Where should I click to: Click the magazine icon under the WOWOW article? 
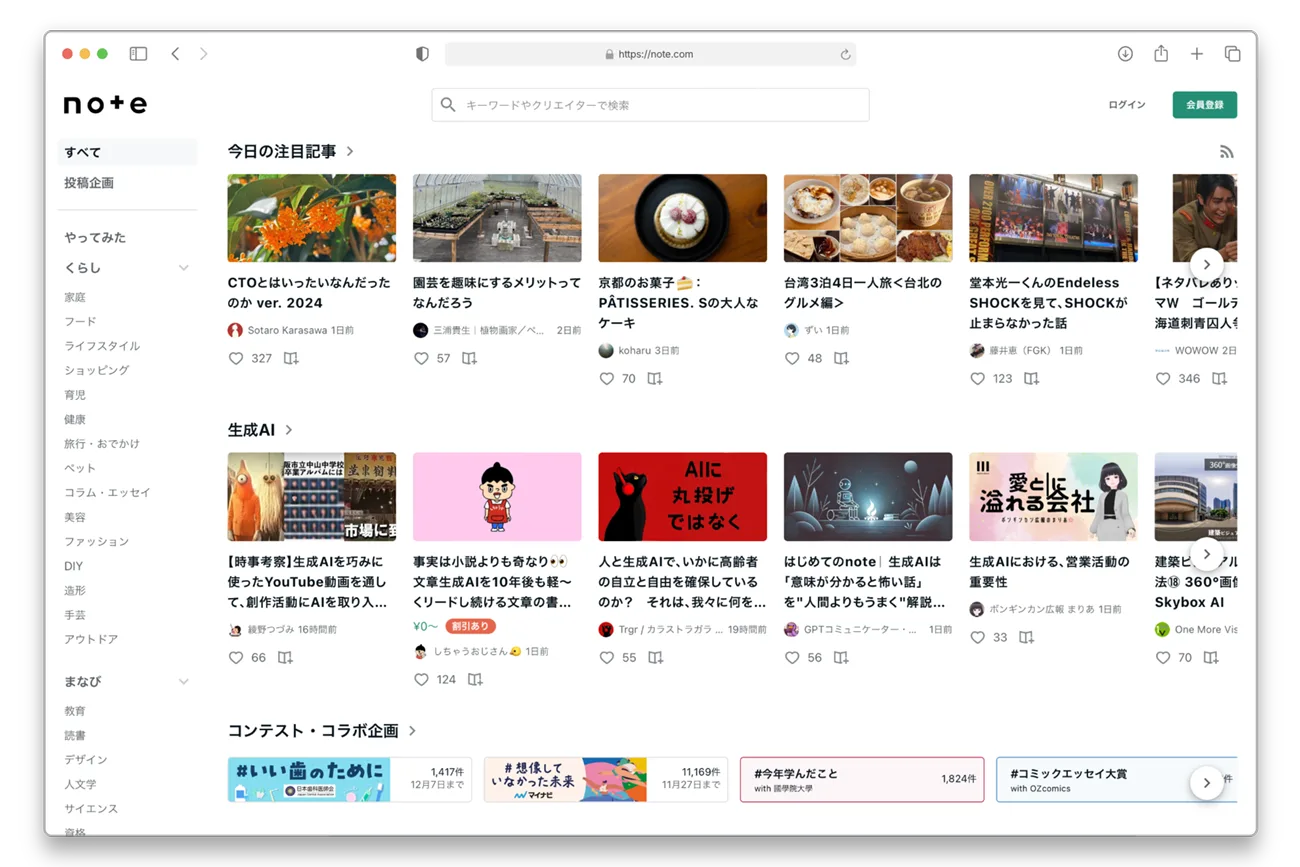(1219, 379)
